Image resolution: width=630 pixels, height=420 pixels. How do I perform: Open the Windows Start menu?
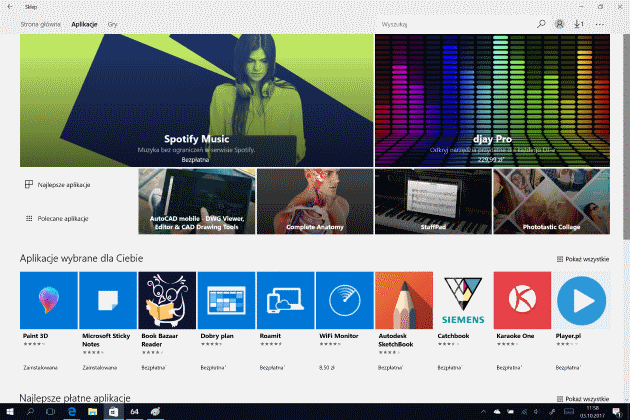pyautogui.click(x=10, y=412)
